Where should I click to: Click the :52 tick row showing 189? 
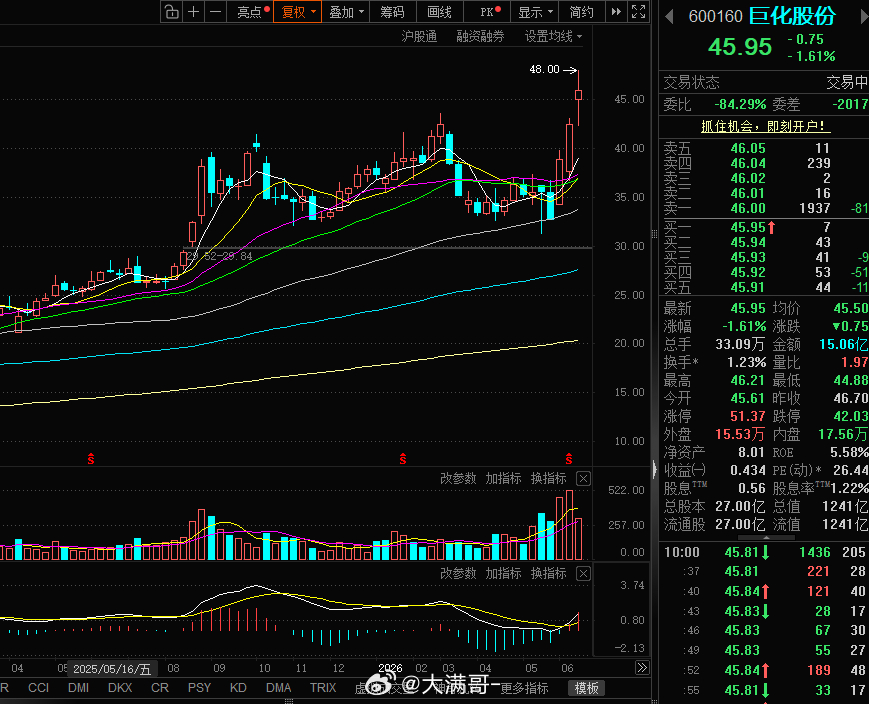[764, 670]
